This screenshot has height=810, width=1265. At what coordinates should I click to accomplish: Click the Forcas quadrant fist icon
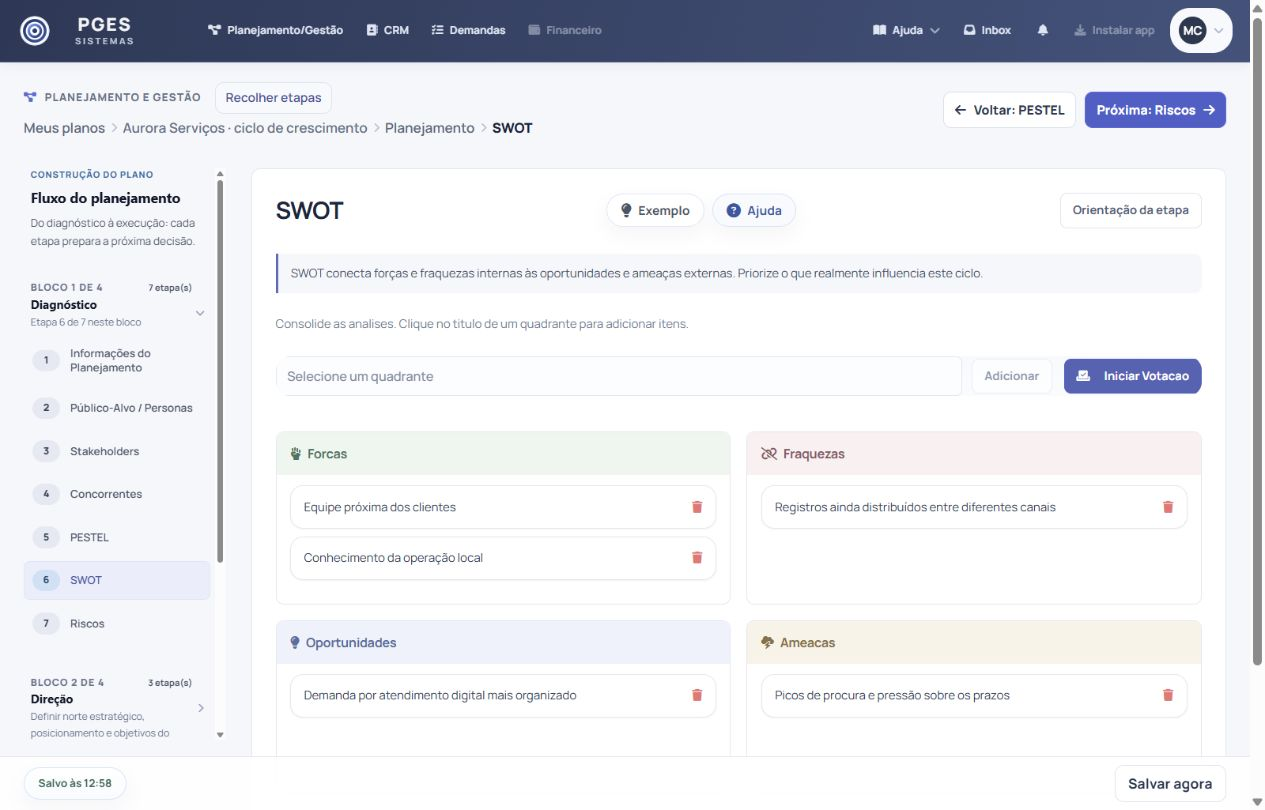295,454
